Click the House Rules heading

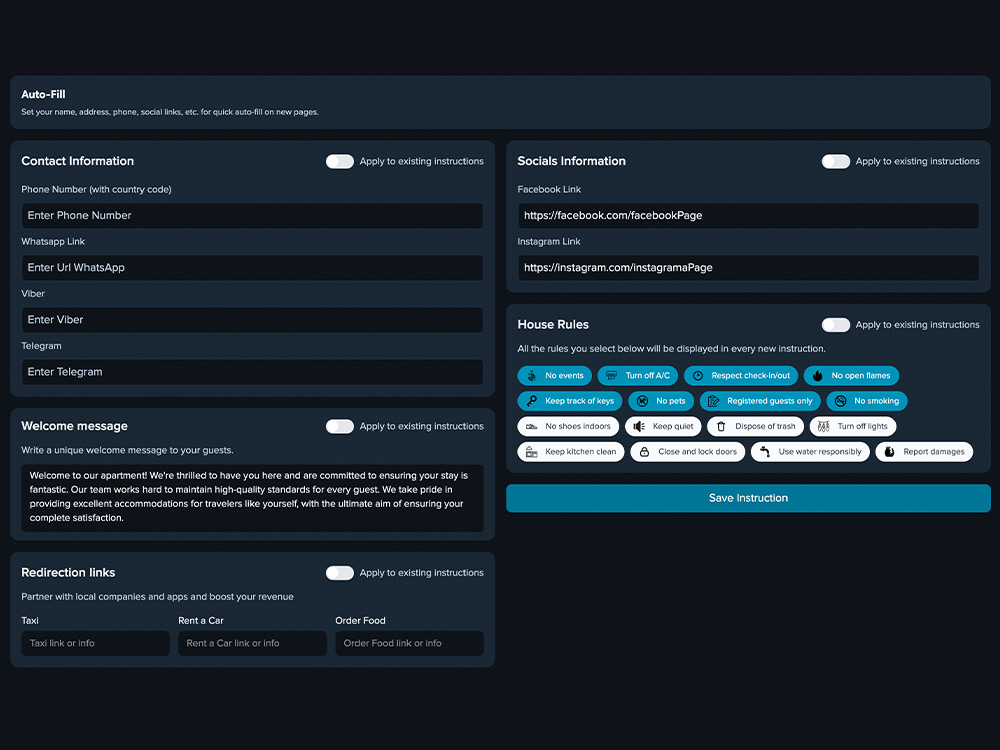click(x=553, y=325)
